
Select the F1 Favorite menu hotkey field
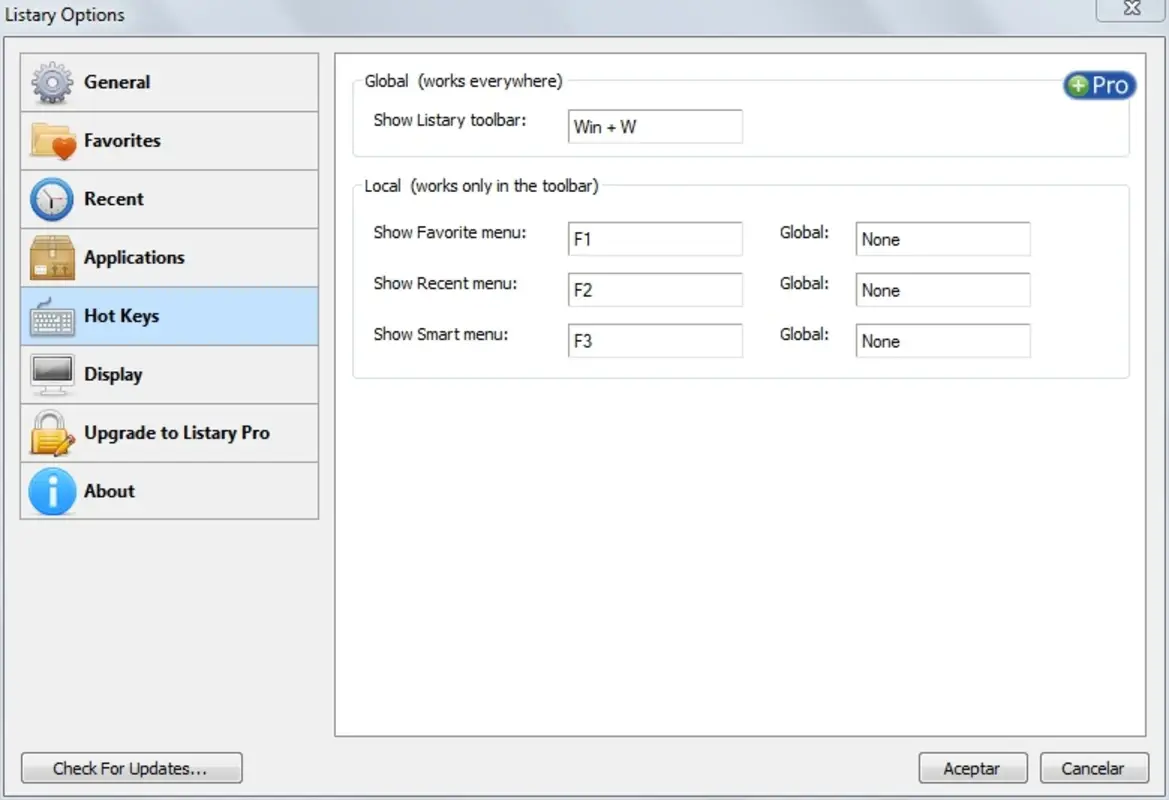(x=654, y=238)
